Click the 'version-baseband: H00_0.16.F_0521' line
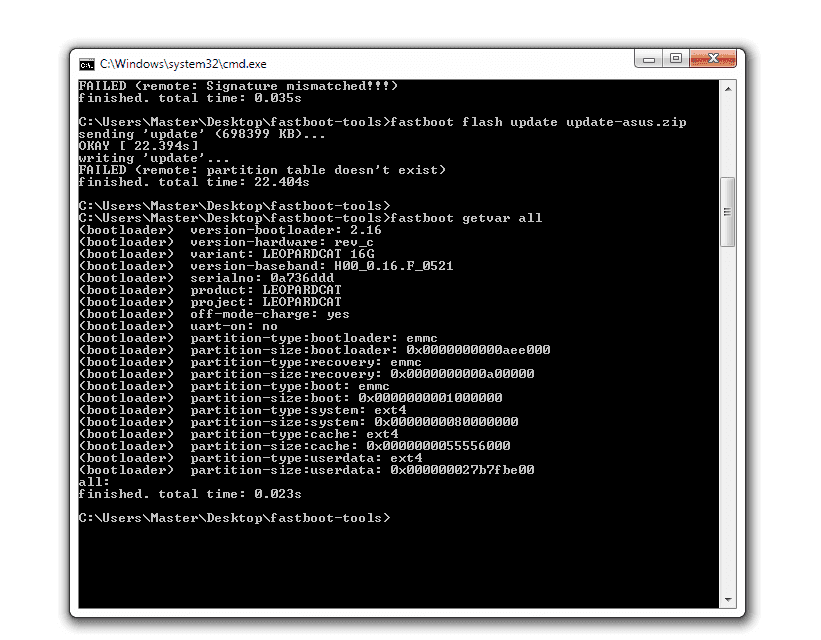 [x=266, y=266]
